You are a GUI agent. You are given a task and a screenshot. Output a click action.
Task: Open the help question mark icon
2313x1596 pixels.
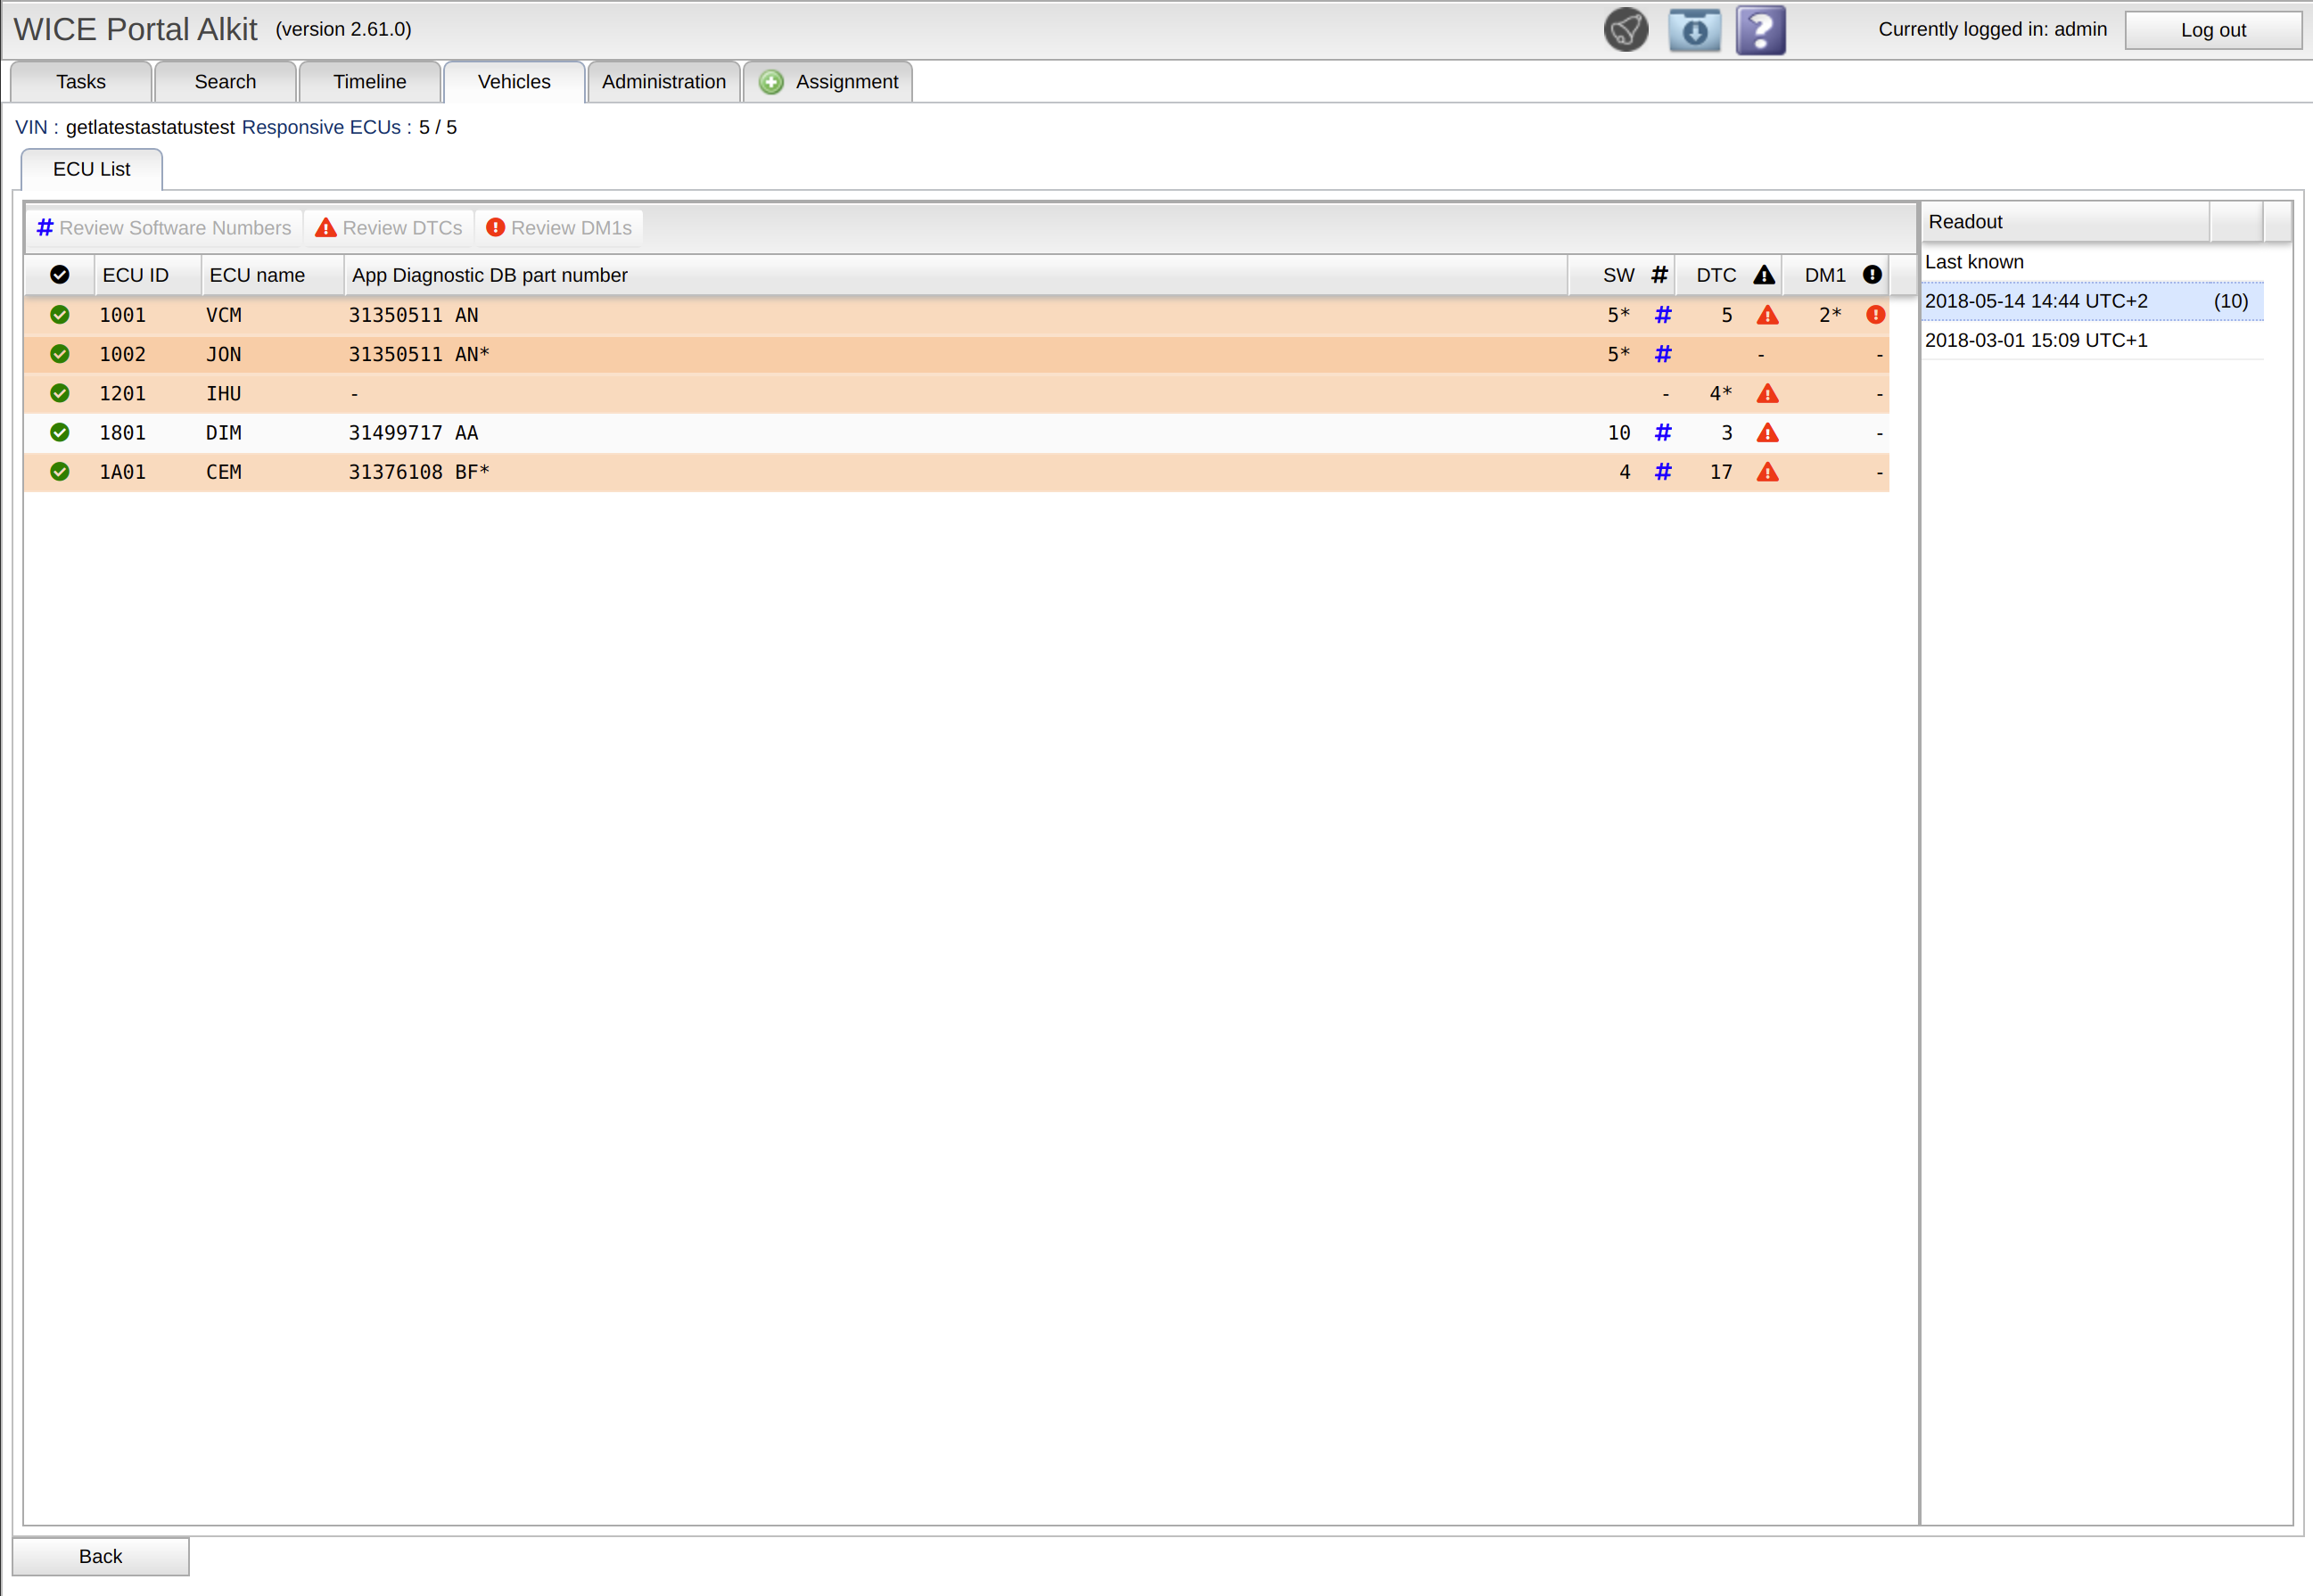point(1760,30)
